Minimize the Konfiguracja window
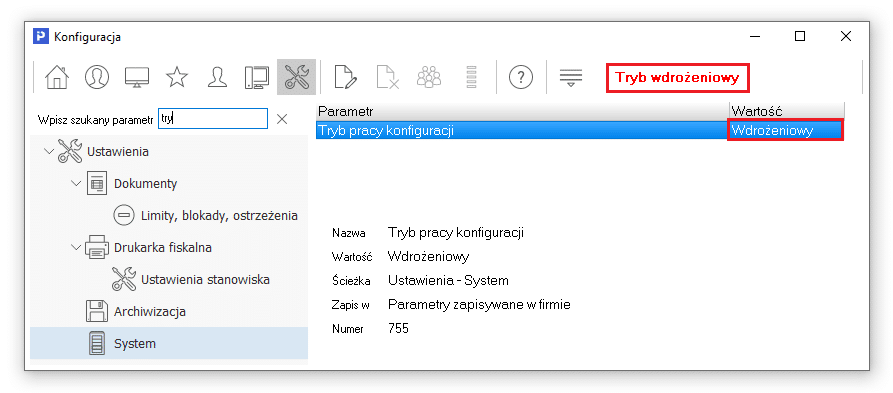 coord(755,36)
